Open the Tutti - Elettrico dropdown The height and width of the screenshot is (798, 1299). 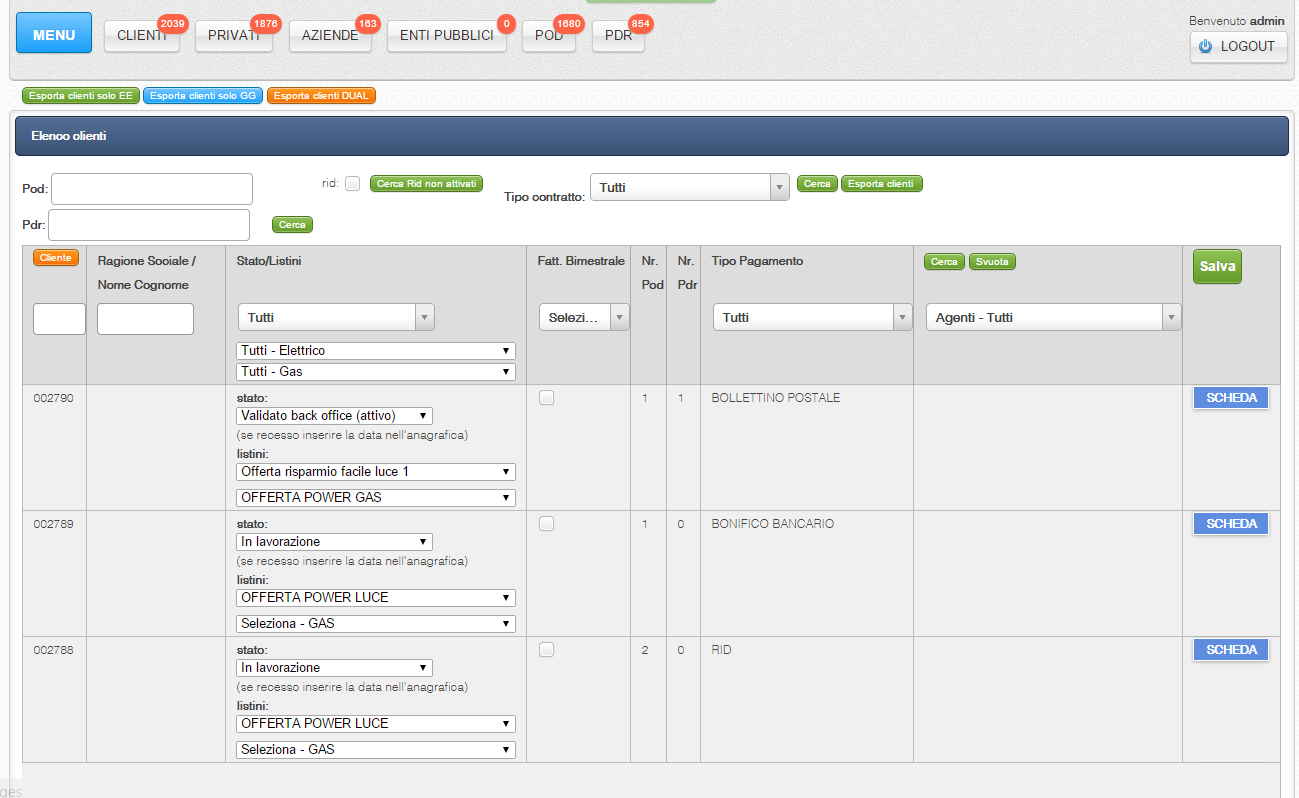(376, 351)
